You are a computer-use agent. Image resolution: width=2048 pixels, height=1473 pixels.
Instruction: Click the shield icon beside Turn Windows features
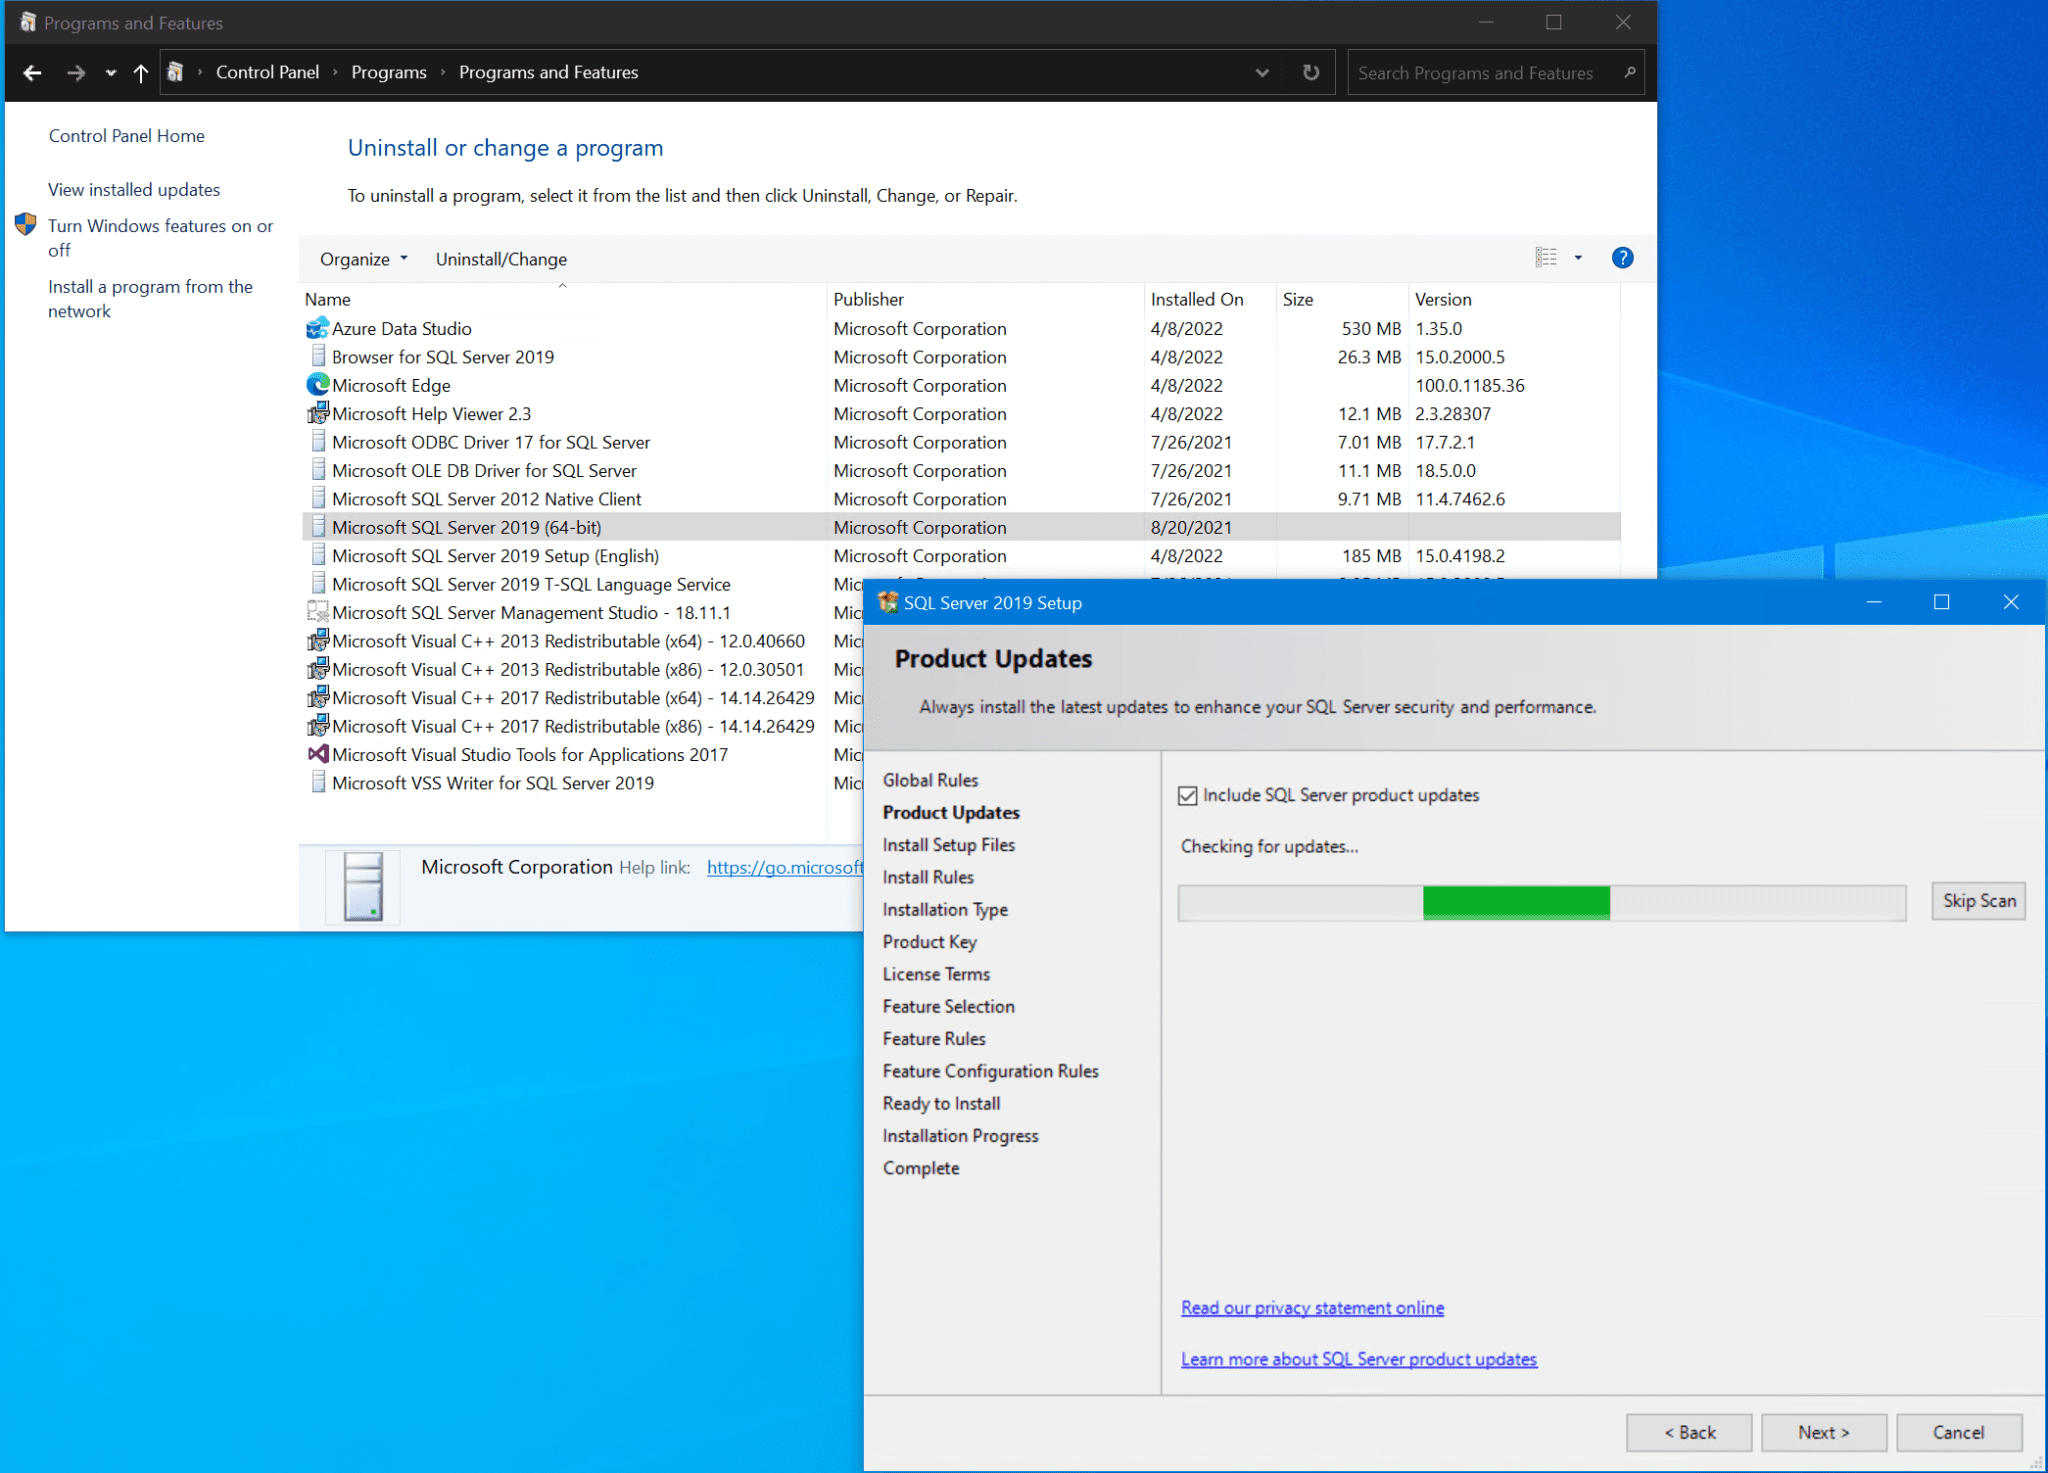pyautogui.click(x=25, y=224)
